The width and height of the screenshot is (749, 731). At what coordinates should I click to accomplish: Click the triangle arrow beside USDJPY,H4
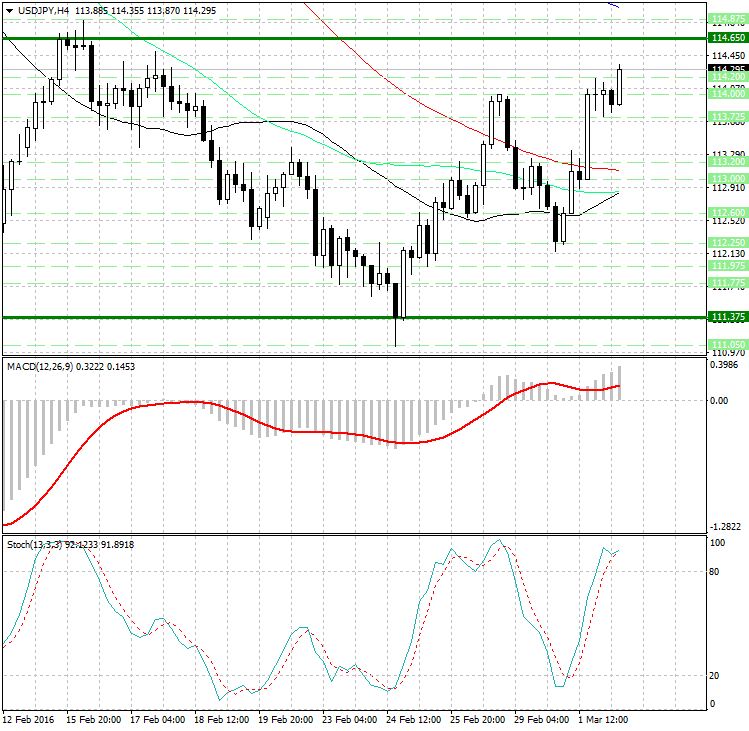click(x=8, y=10)
